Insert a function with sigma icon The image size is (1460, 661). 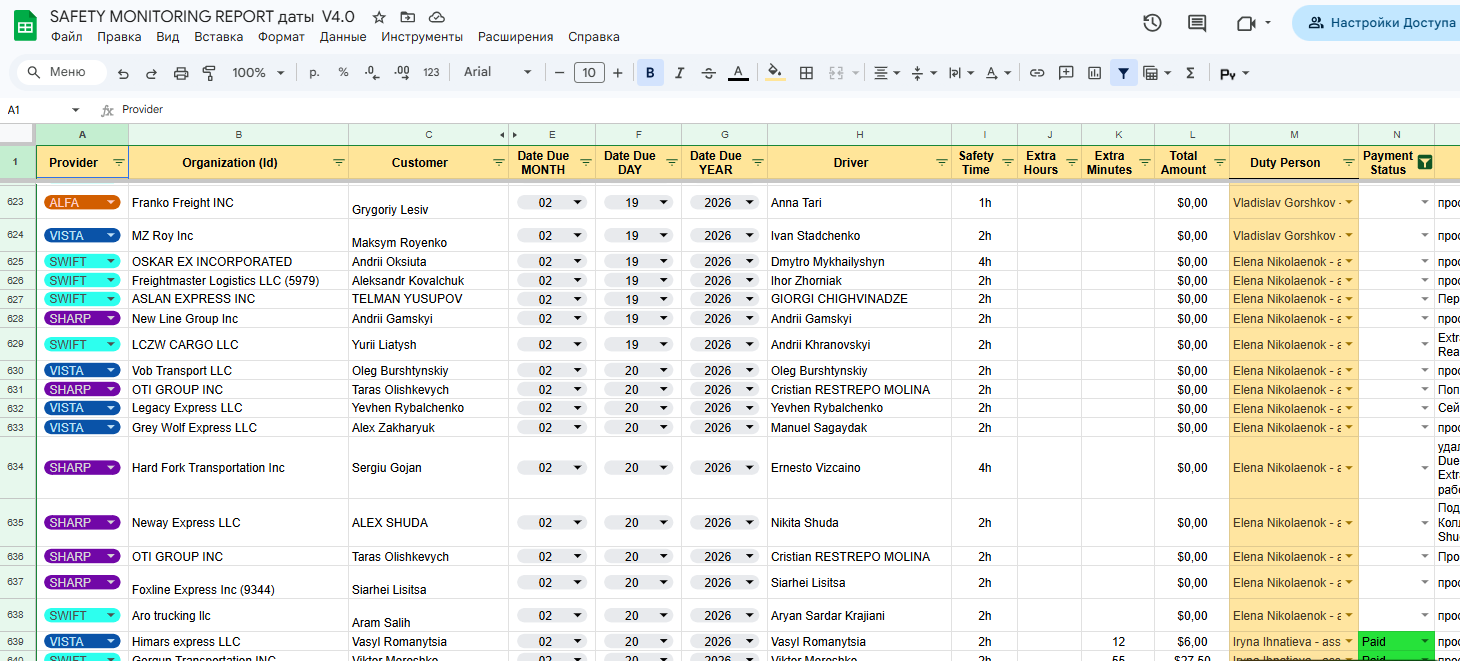[1190, 73]
